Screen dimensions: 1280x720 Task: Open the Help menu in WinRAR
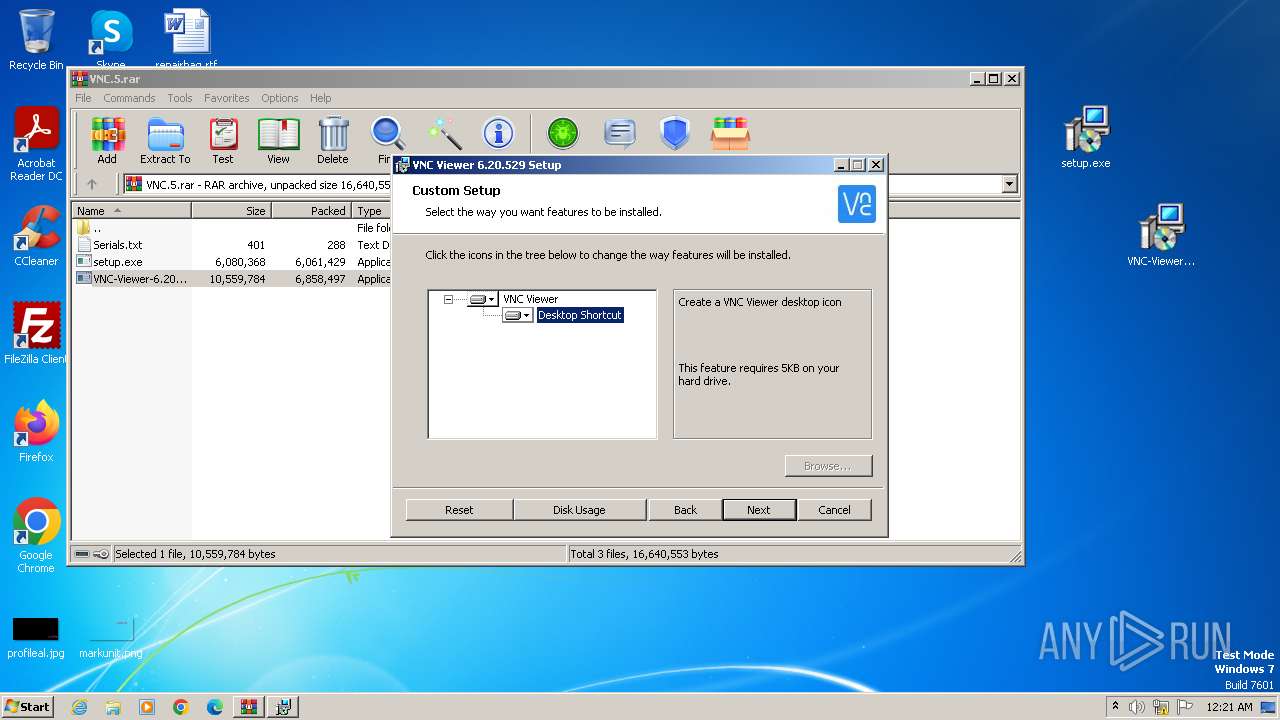(x=320, y=98)
